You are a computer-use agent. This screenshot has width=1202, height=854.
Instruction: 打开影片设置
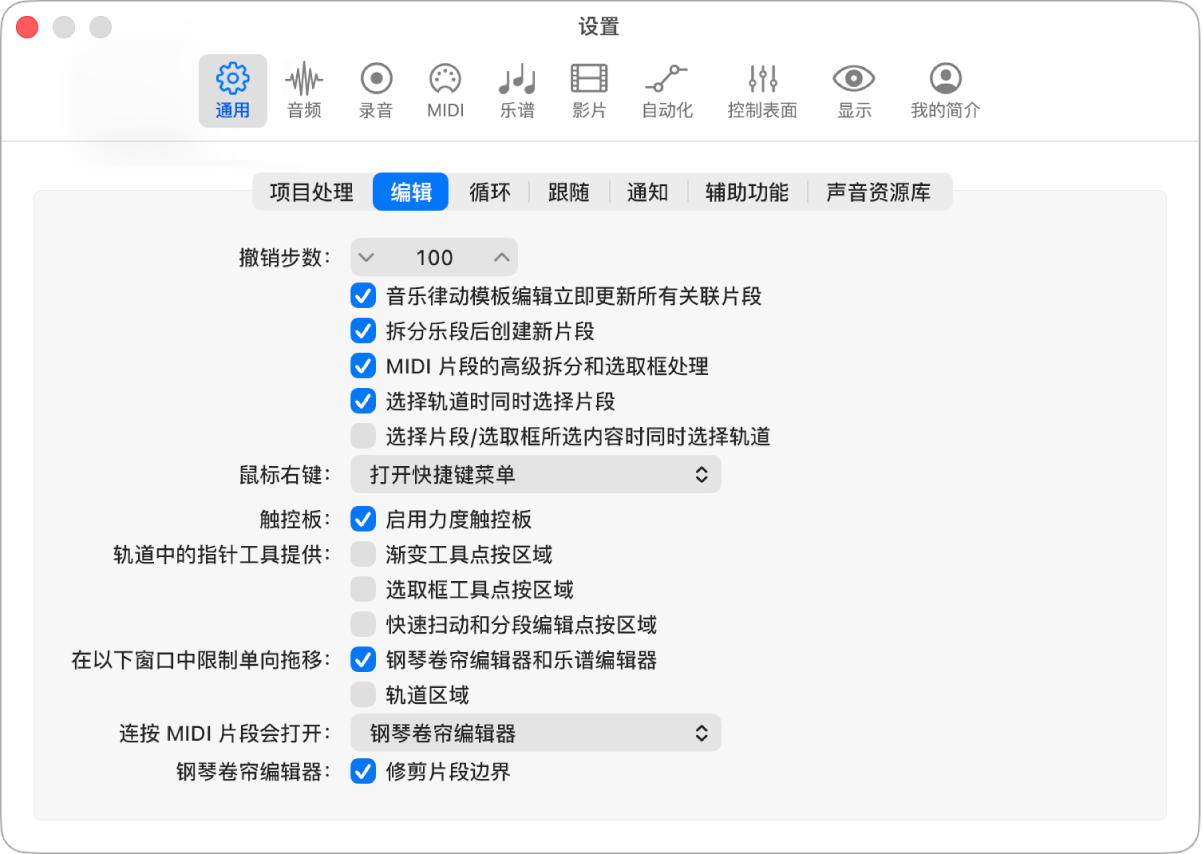[x=588, y=90]
